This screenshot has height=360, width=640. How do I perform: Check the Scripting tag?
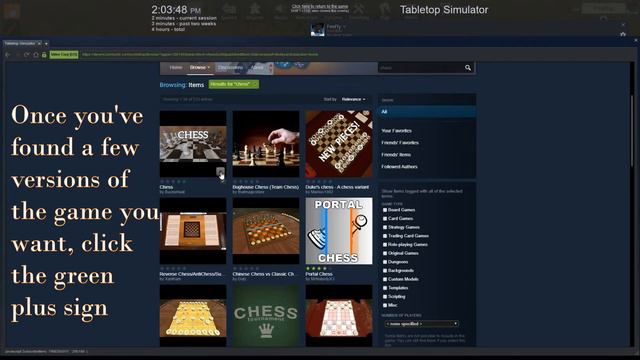coord(385,297)
